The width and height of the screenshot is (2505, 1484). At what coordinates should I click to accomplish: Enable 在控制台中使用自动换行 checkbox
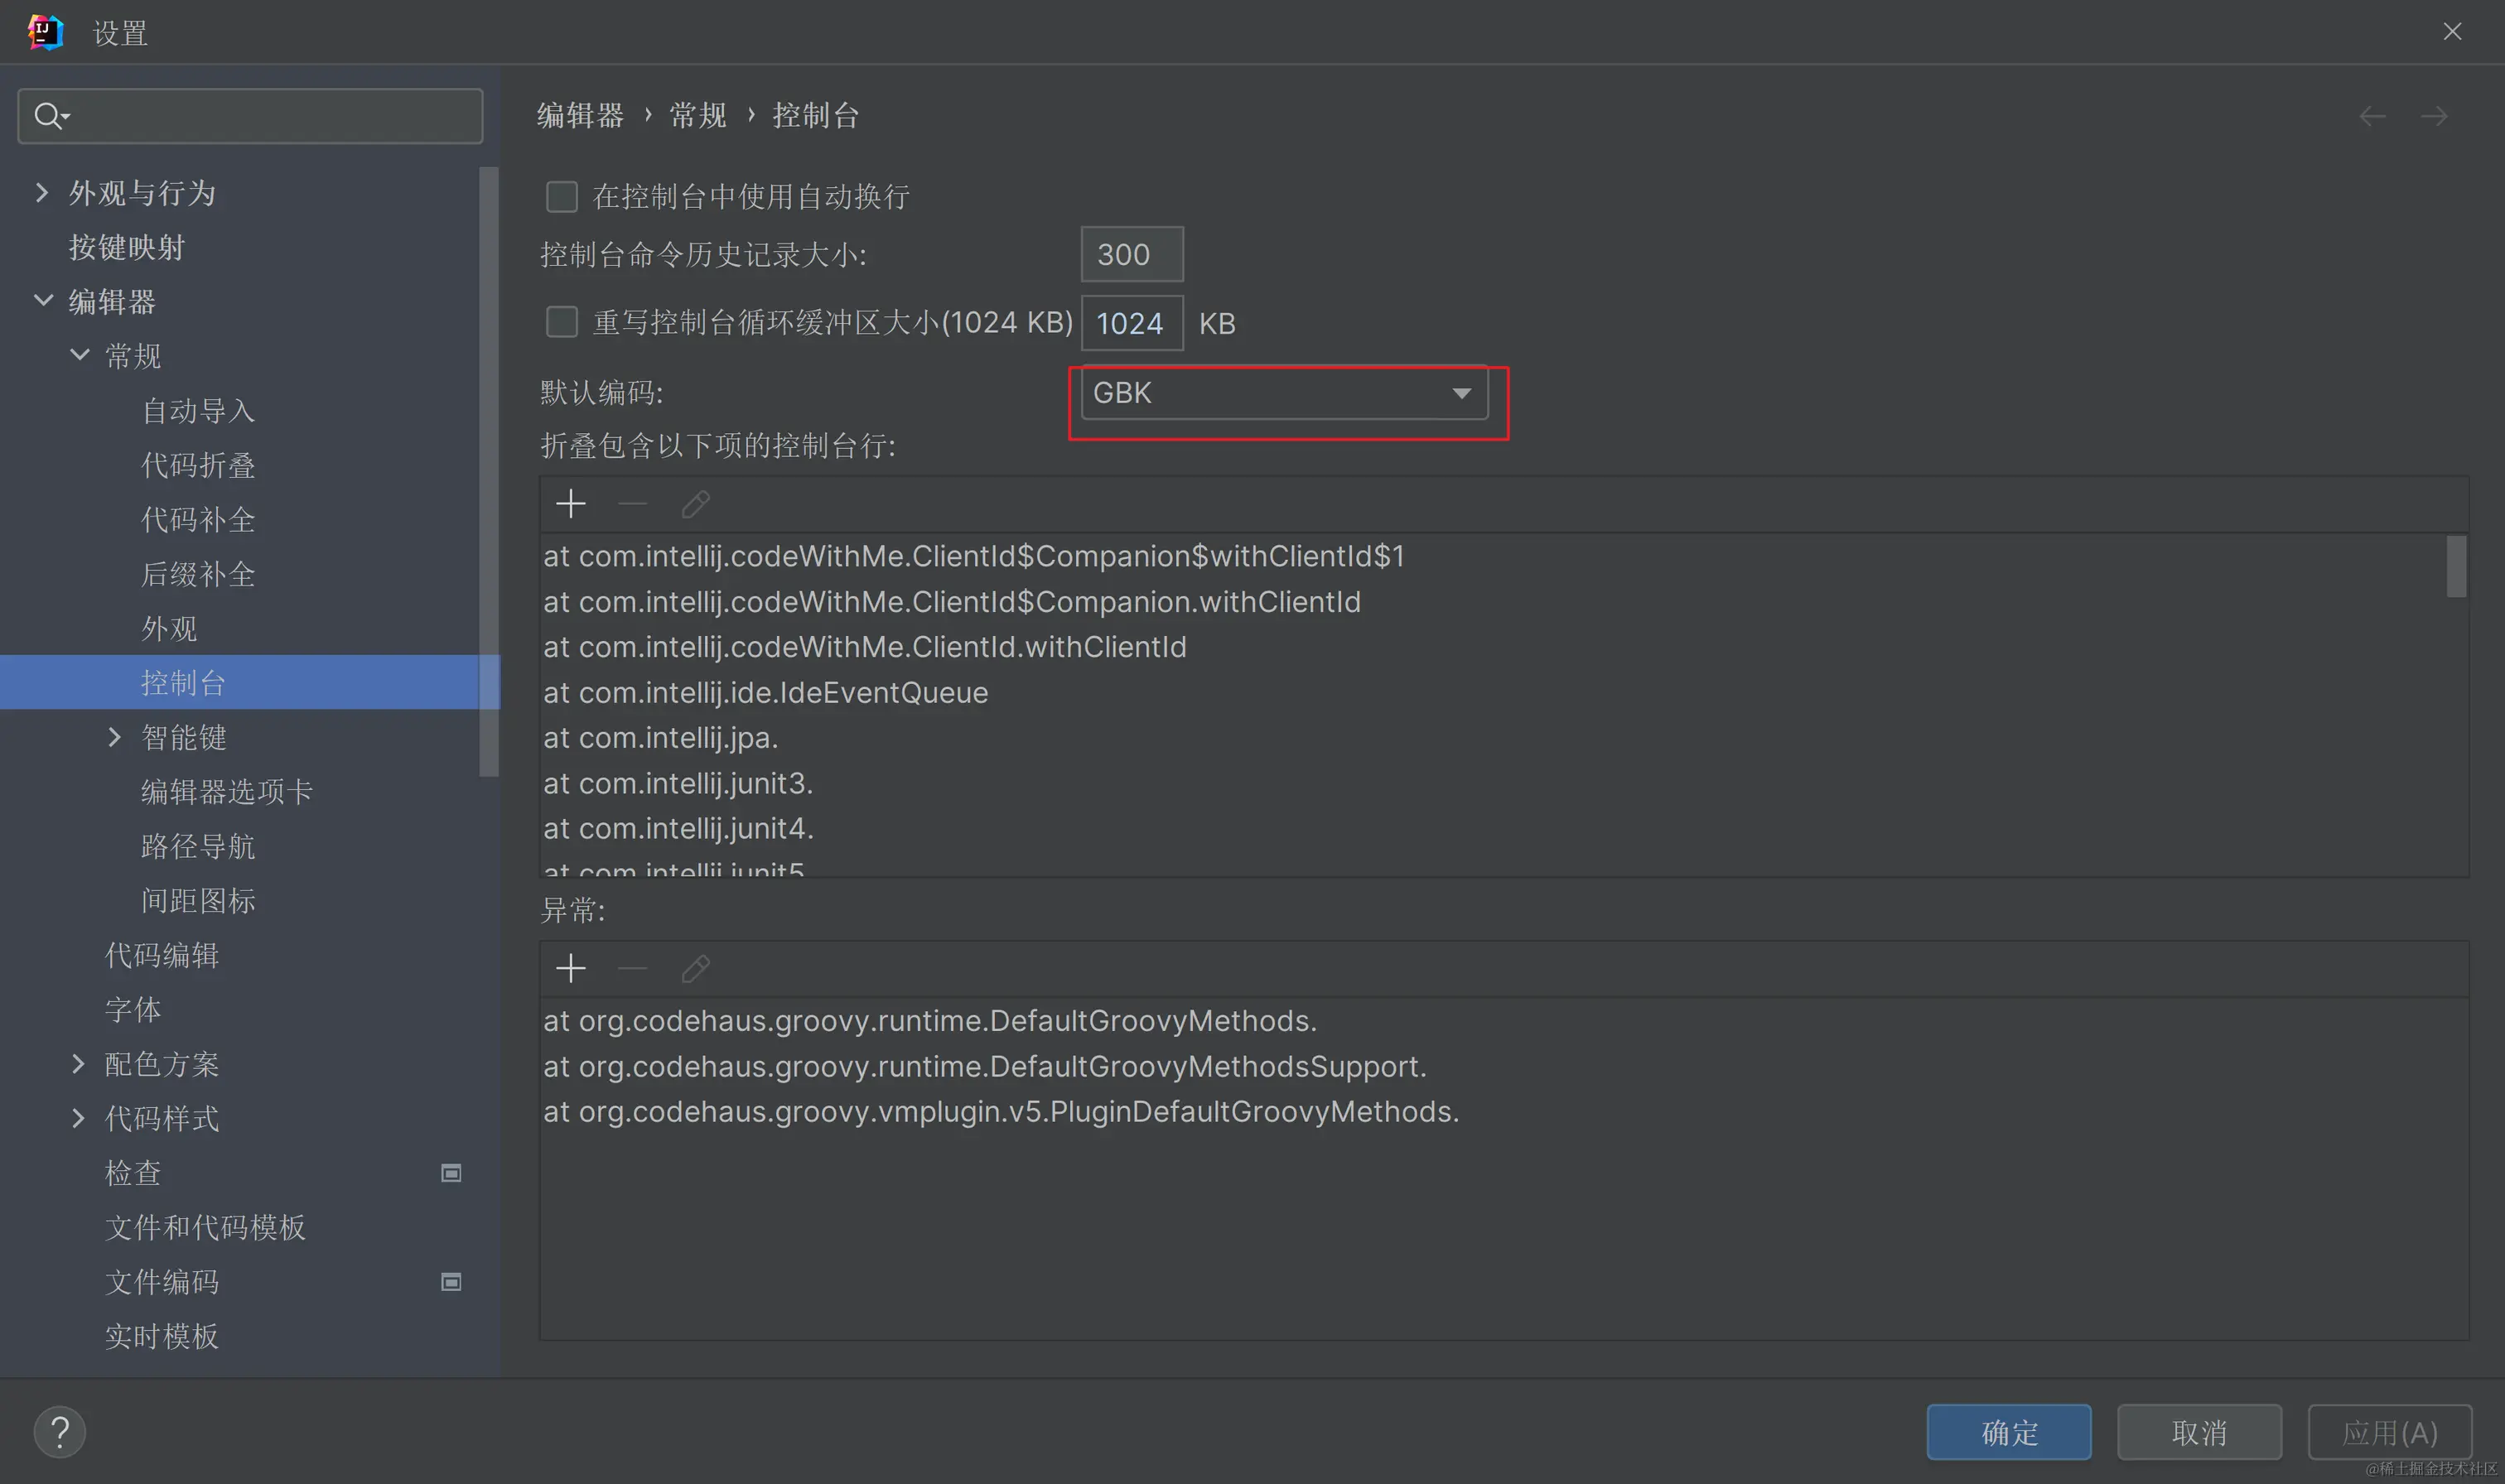tap(562, 196)
